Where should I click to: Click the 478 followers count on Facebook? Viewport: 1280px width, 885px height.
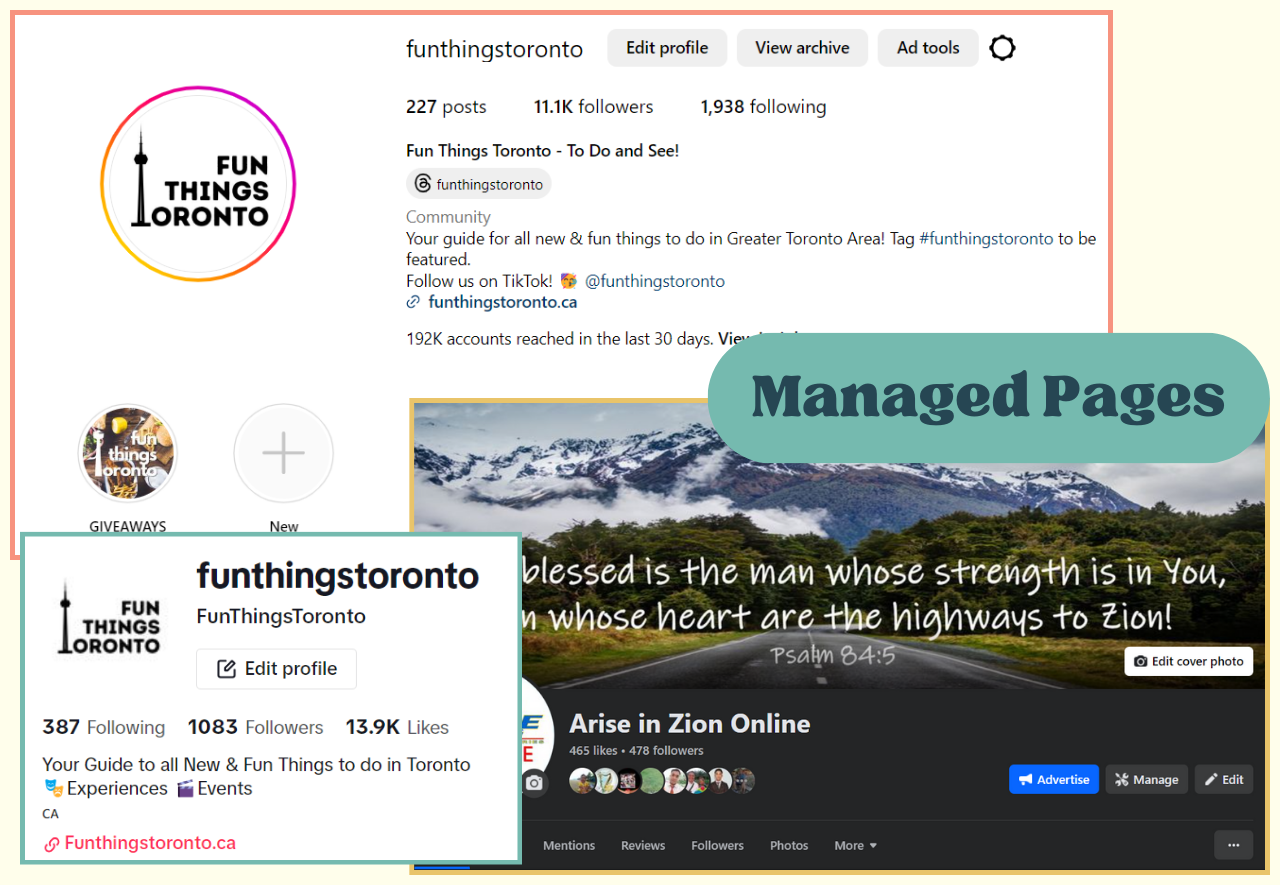tap(666, 751)
